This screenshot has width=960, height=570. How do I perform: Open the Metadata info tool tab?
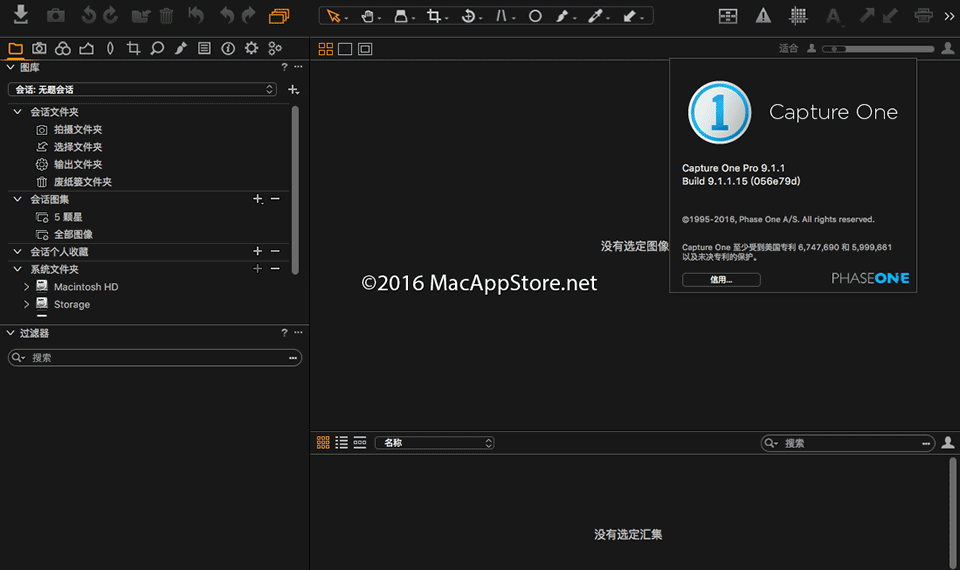pos(227,49)
